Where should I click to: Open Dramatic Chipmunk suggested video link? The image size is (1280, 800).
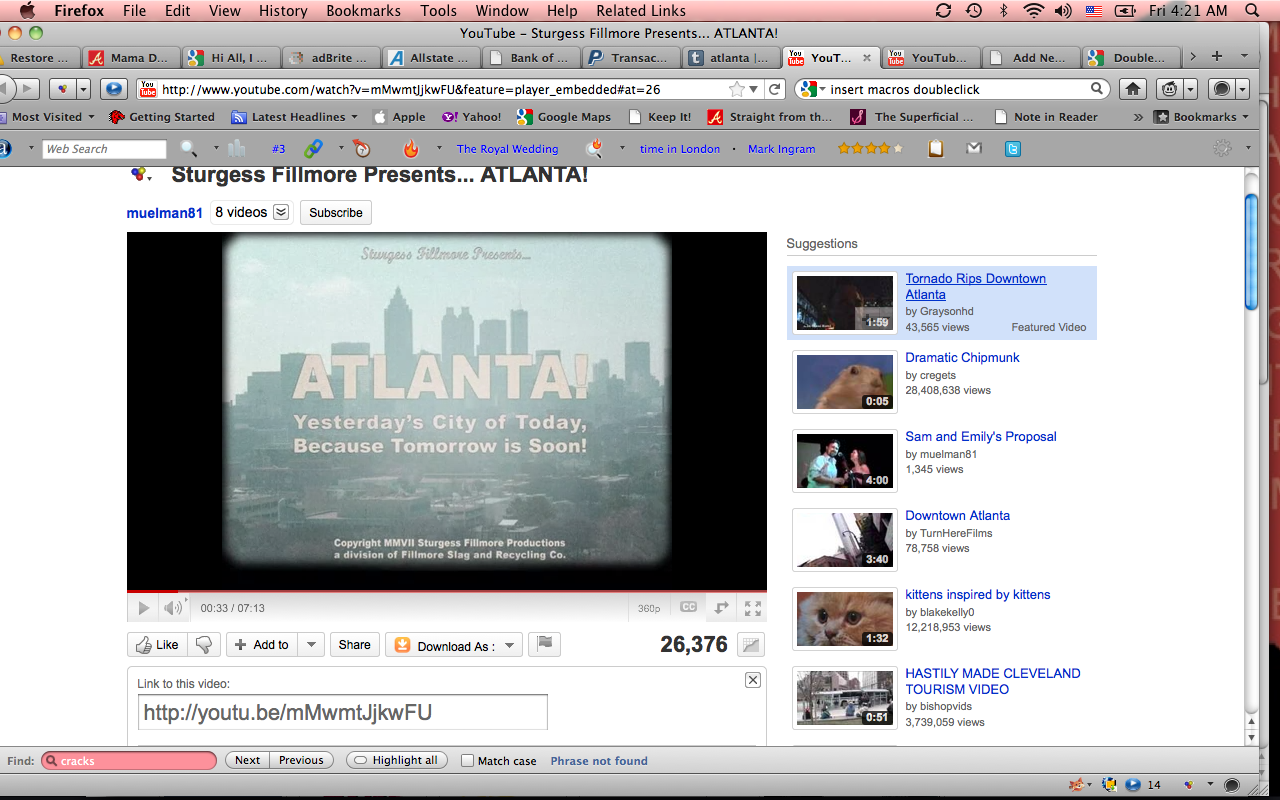pyautogui.click(x=962, y=357)
